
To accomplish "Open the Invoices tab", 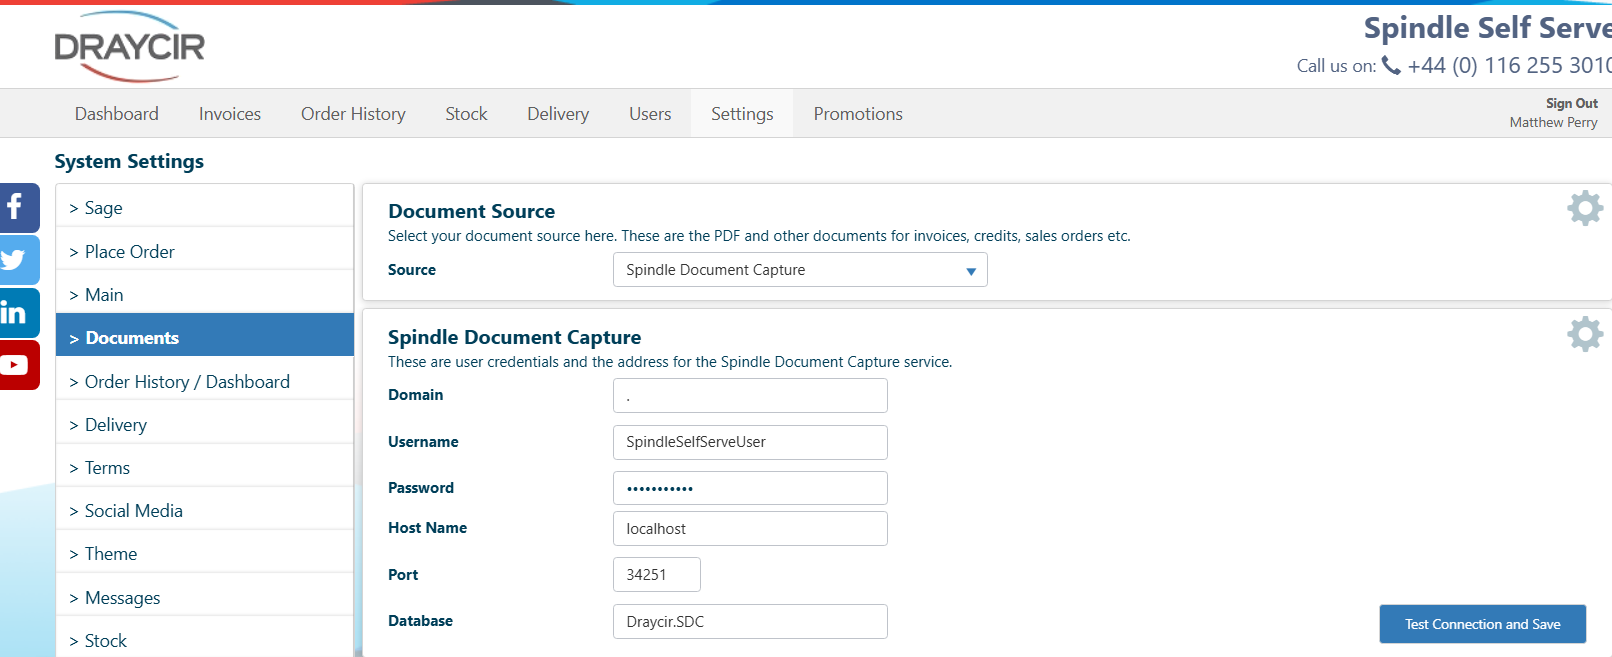I will [230, 114].
